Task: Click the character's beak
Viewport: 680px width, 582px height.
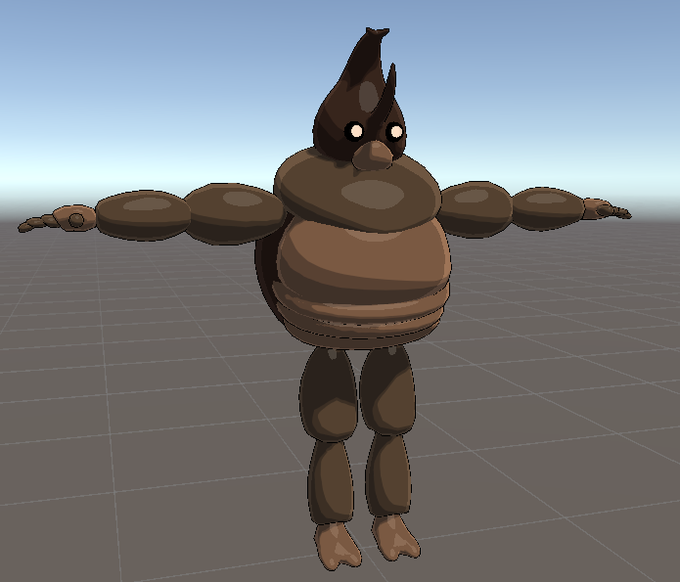Action: pos(372,156)
